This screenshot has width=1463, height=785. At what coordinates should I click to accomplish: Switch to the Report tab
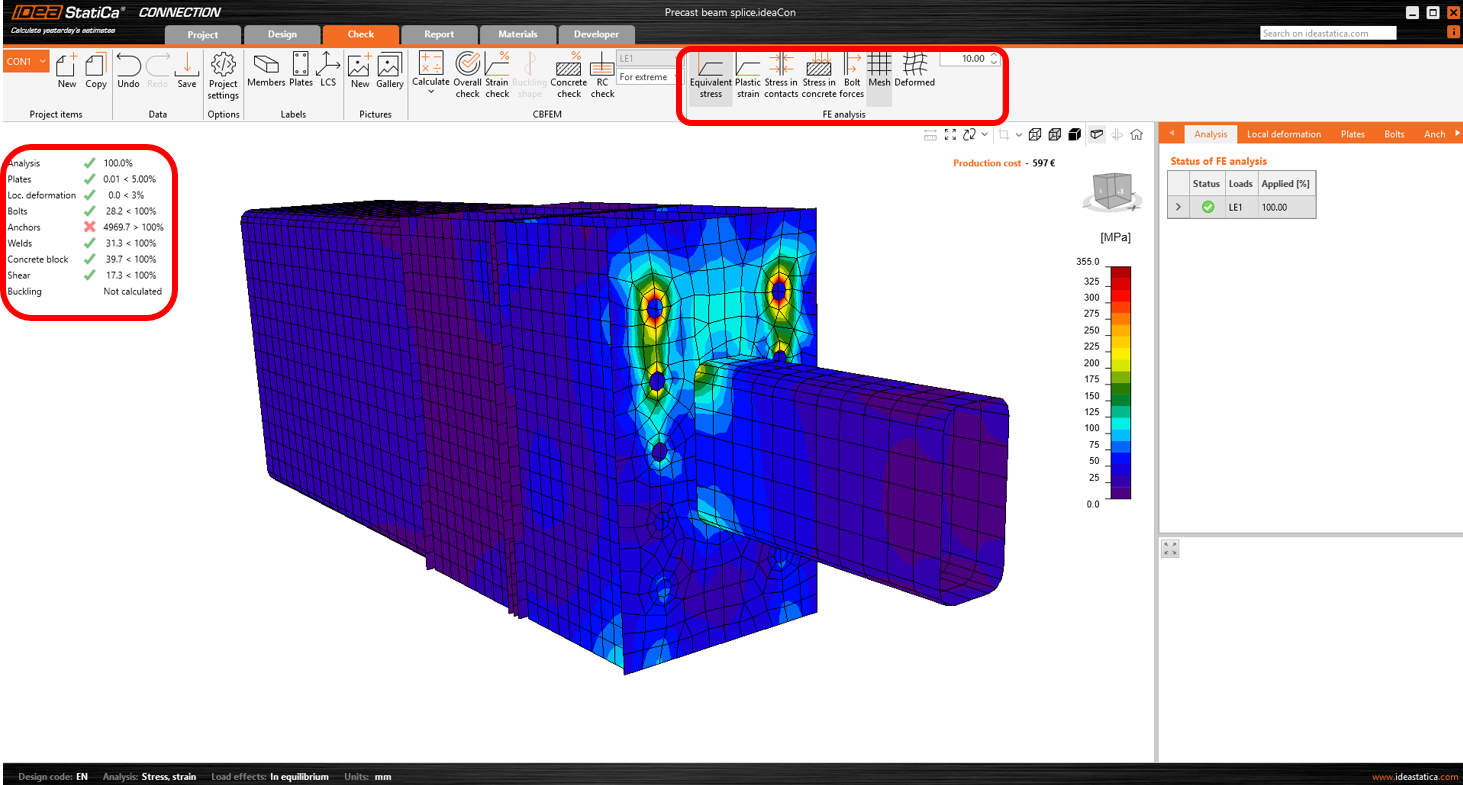pyautogui.click(x=439, y=35)
